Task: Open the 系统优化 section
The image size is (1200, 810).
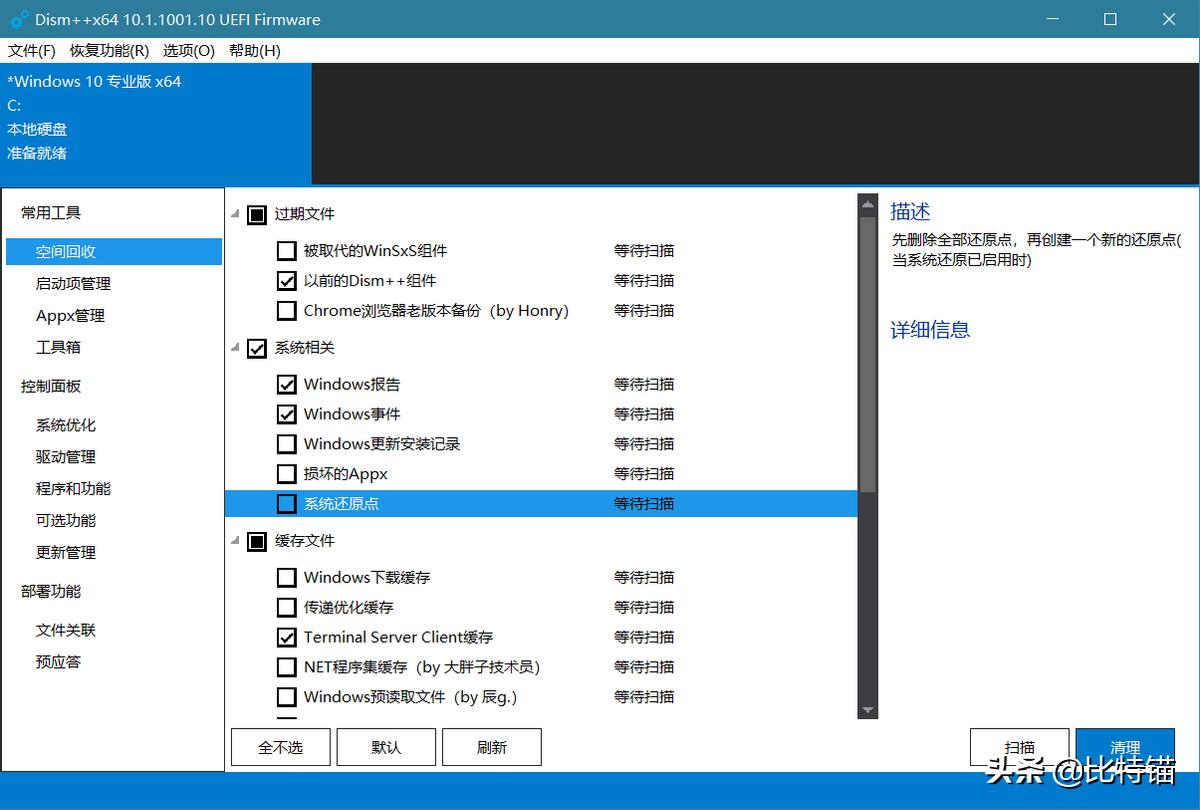Action: pyautogui.click(x=66, y=424)
